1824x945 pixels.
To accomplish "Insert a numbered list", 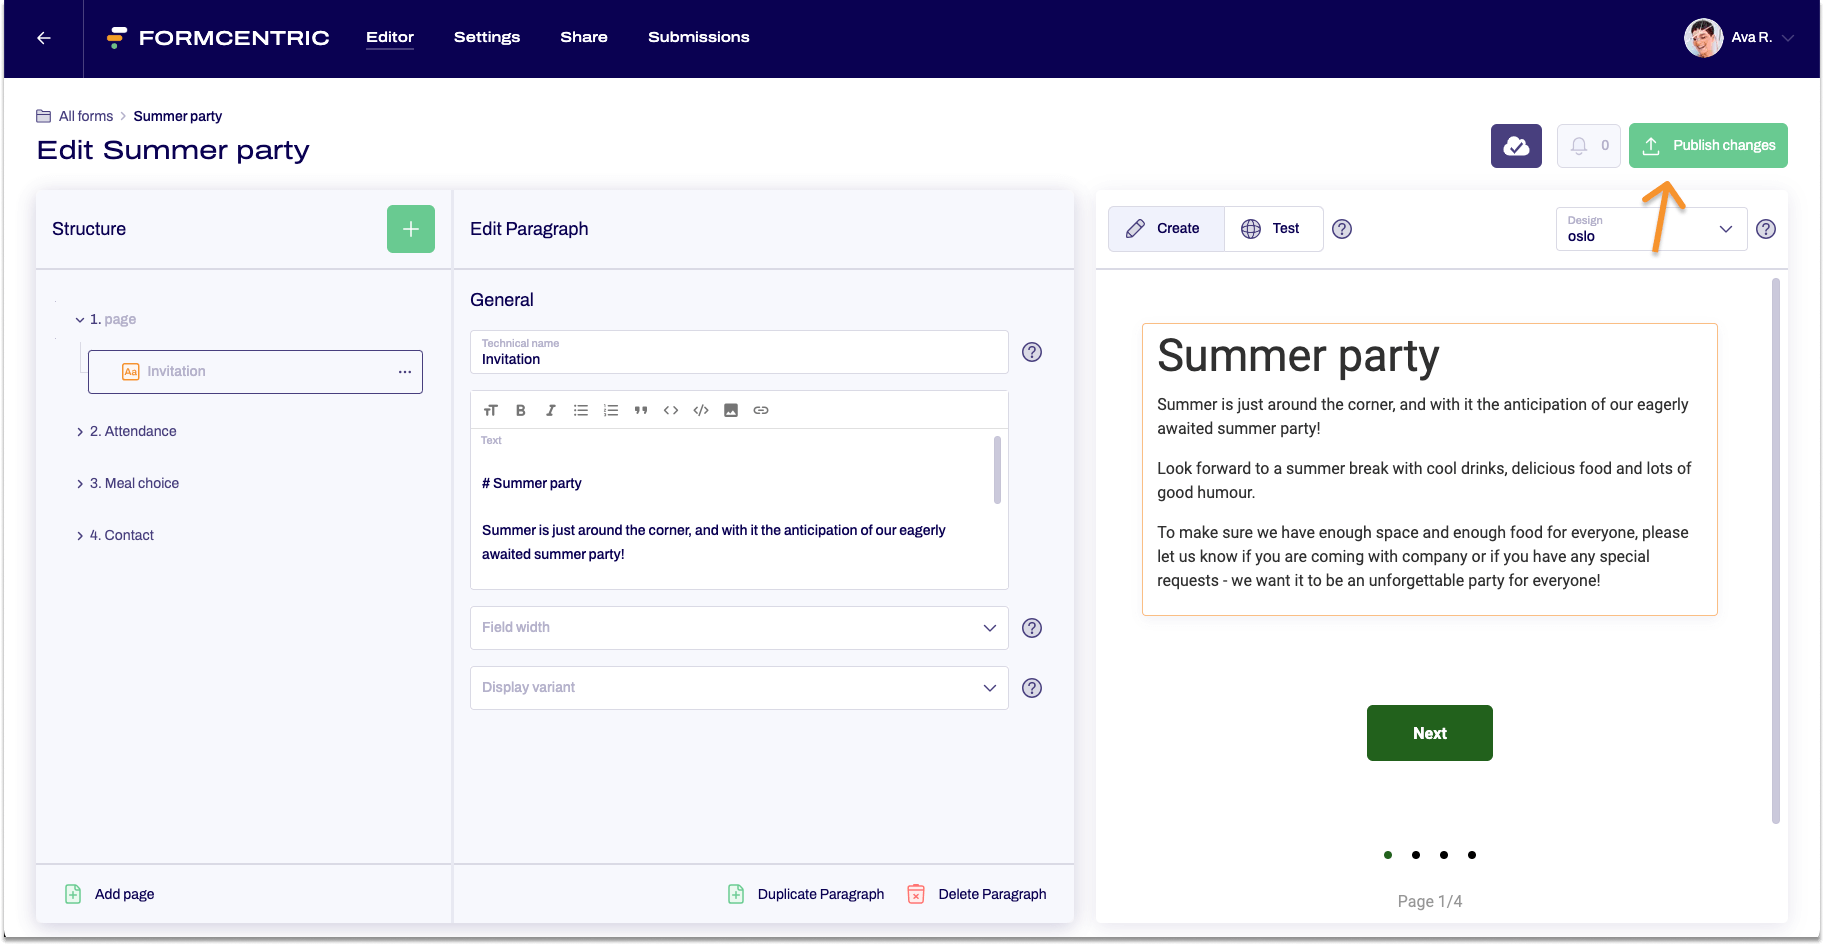I will [611, 410].
